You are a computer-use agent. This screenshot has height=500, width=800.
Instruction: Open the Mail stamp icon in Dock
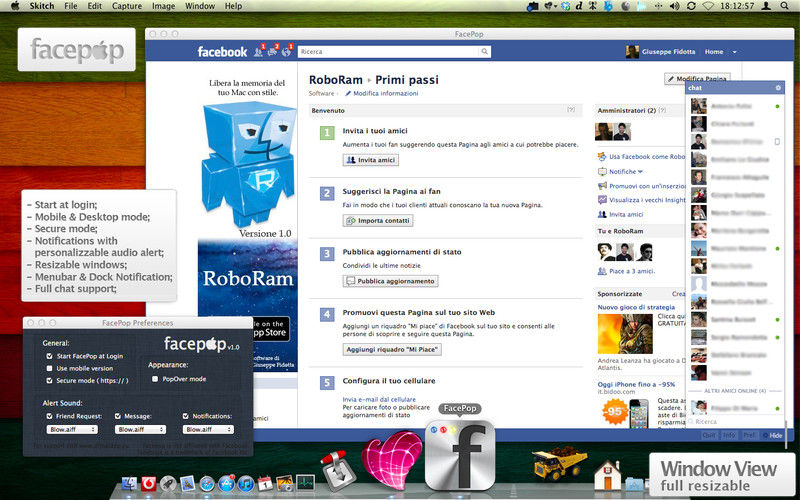[187, 483]
